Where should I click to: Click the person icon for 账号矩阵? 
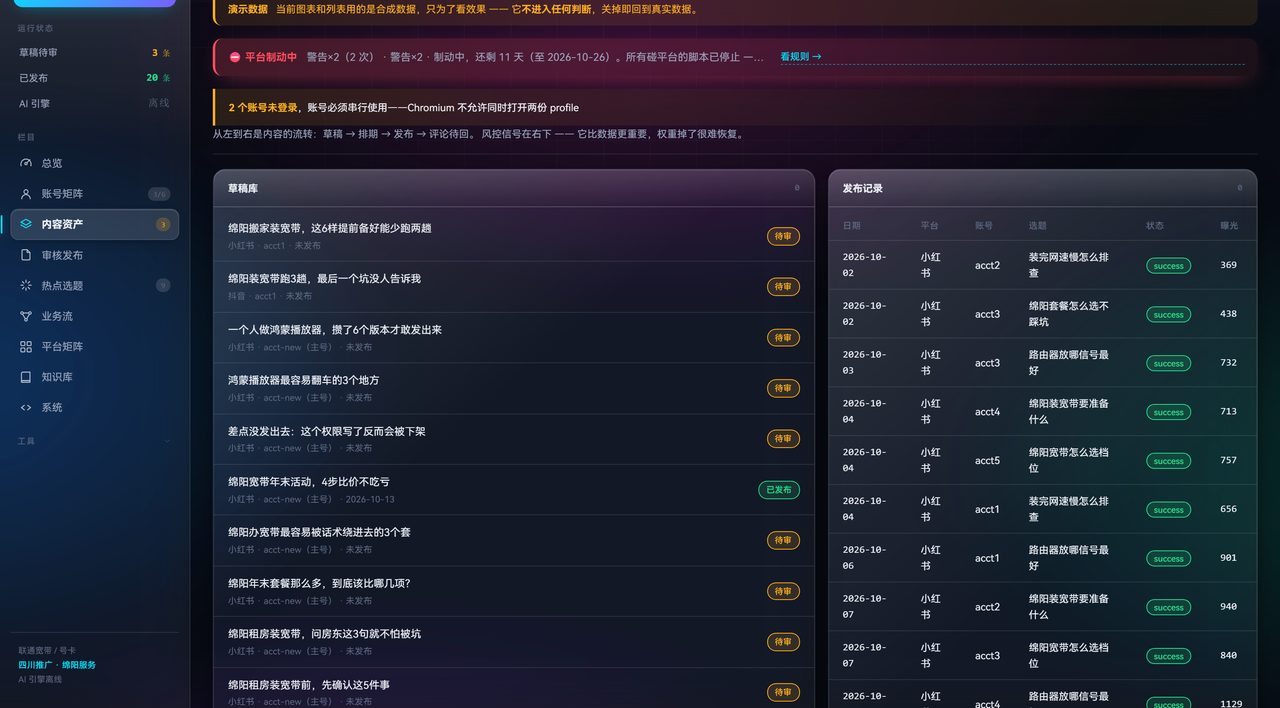click(26, 194)
